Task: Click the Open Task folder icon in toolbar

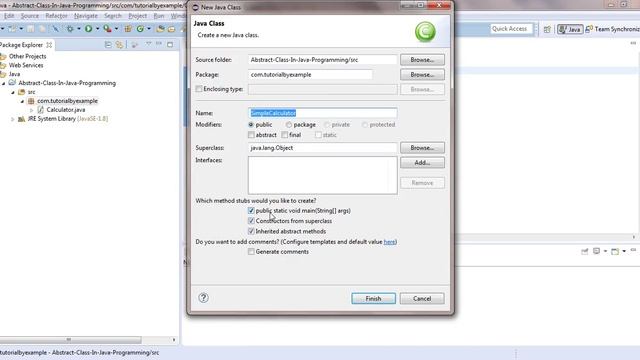Action: 171,29
